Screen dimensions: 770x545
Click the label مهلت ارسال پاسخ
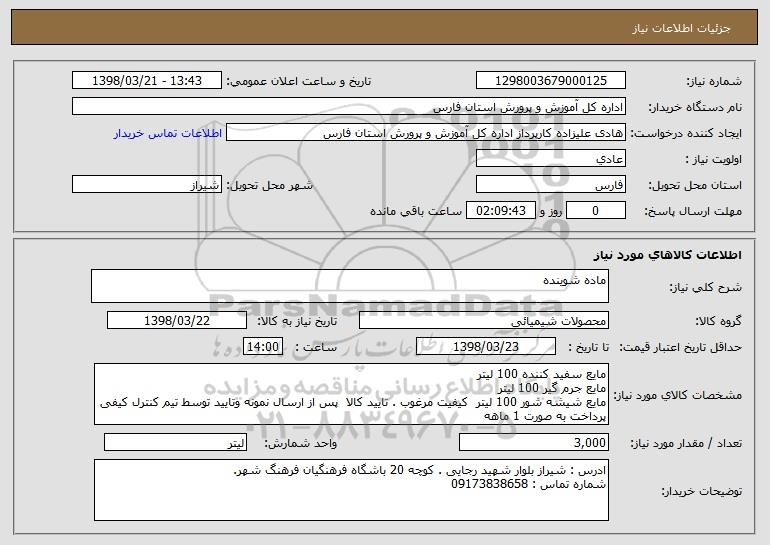tap(693, 212)
